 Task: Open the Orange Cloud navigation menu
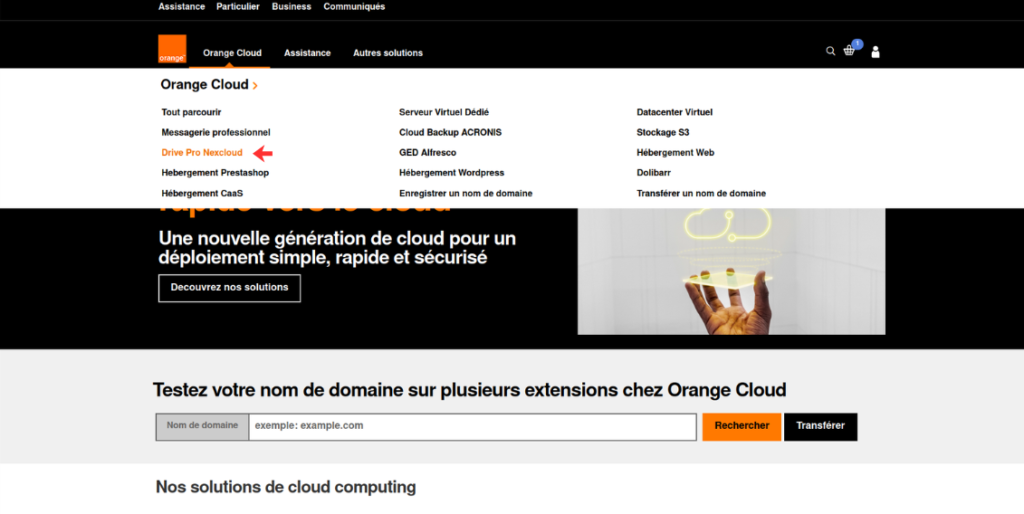[232, 53]
